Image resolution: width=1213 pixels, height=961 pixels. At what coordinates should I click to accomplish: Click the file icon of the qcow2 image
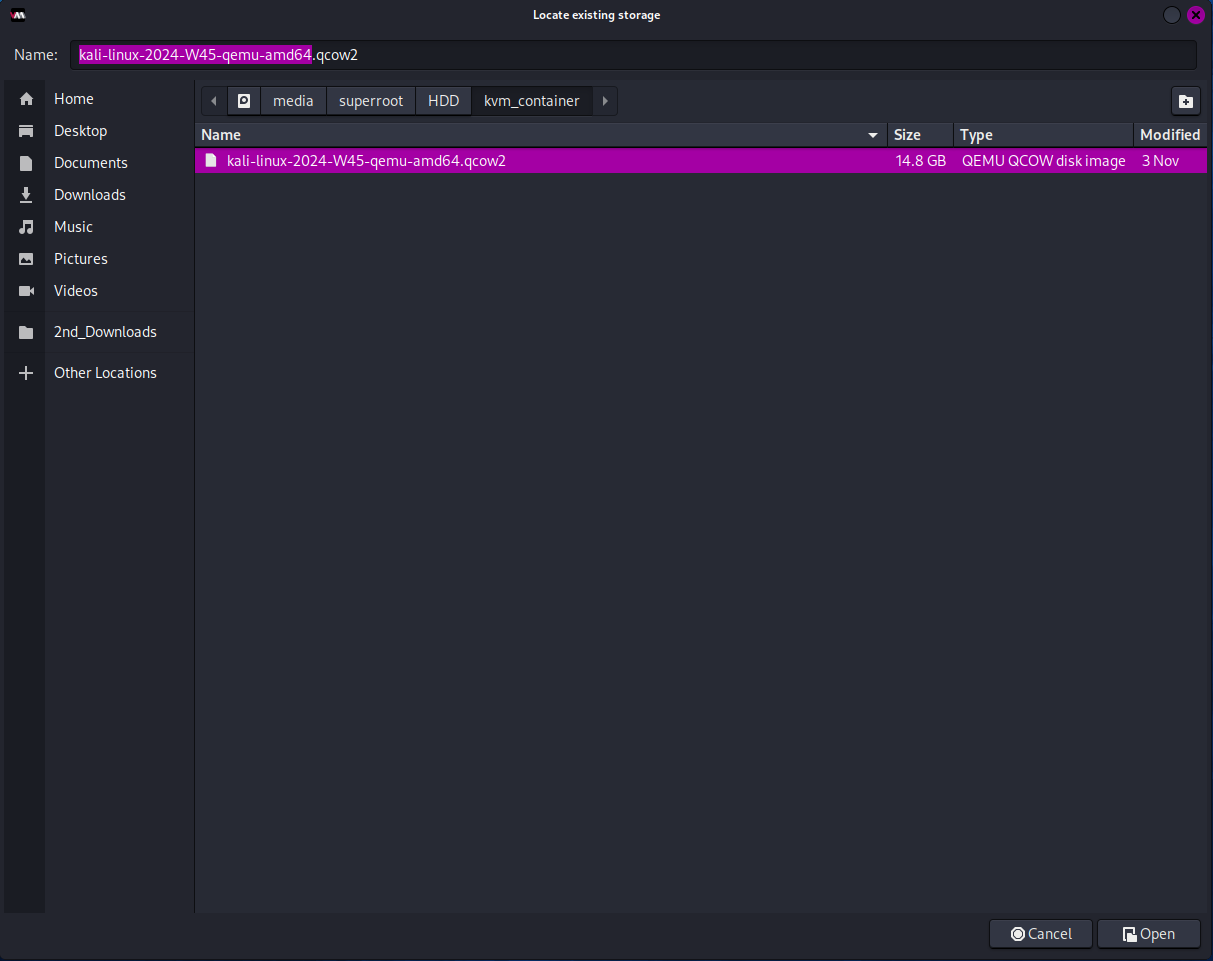click(x=210, y=160)
